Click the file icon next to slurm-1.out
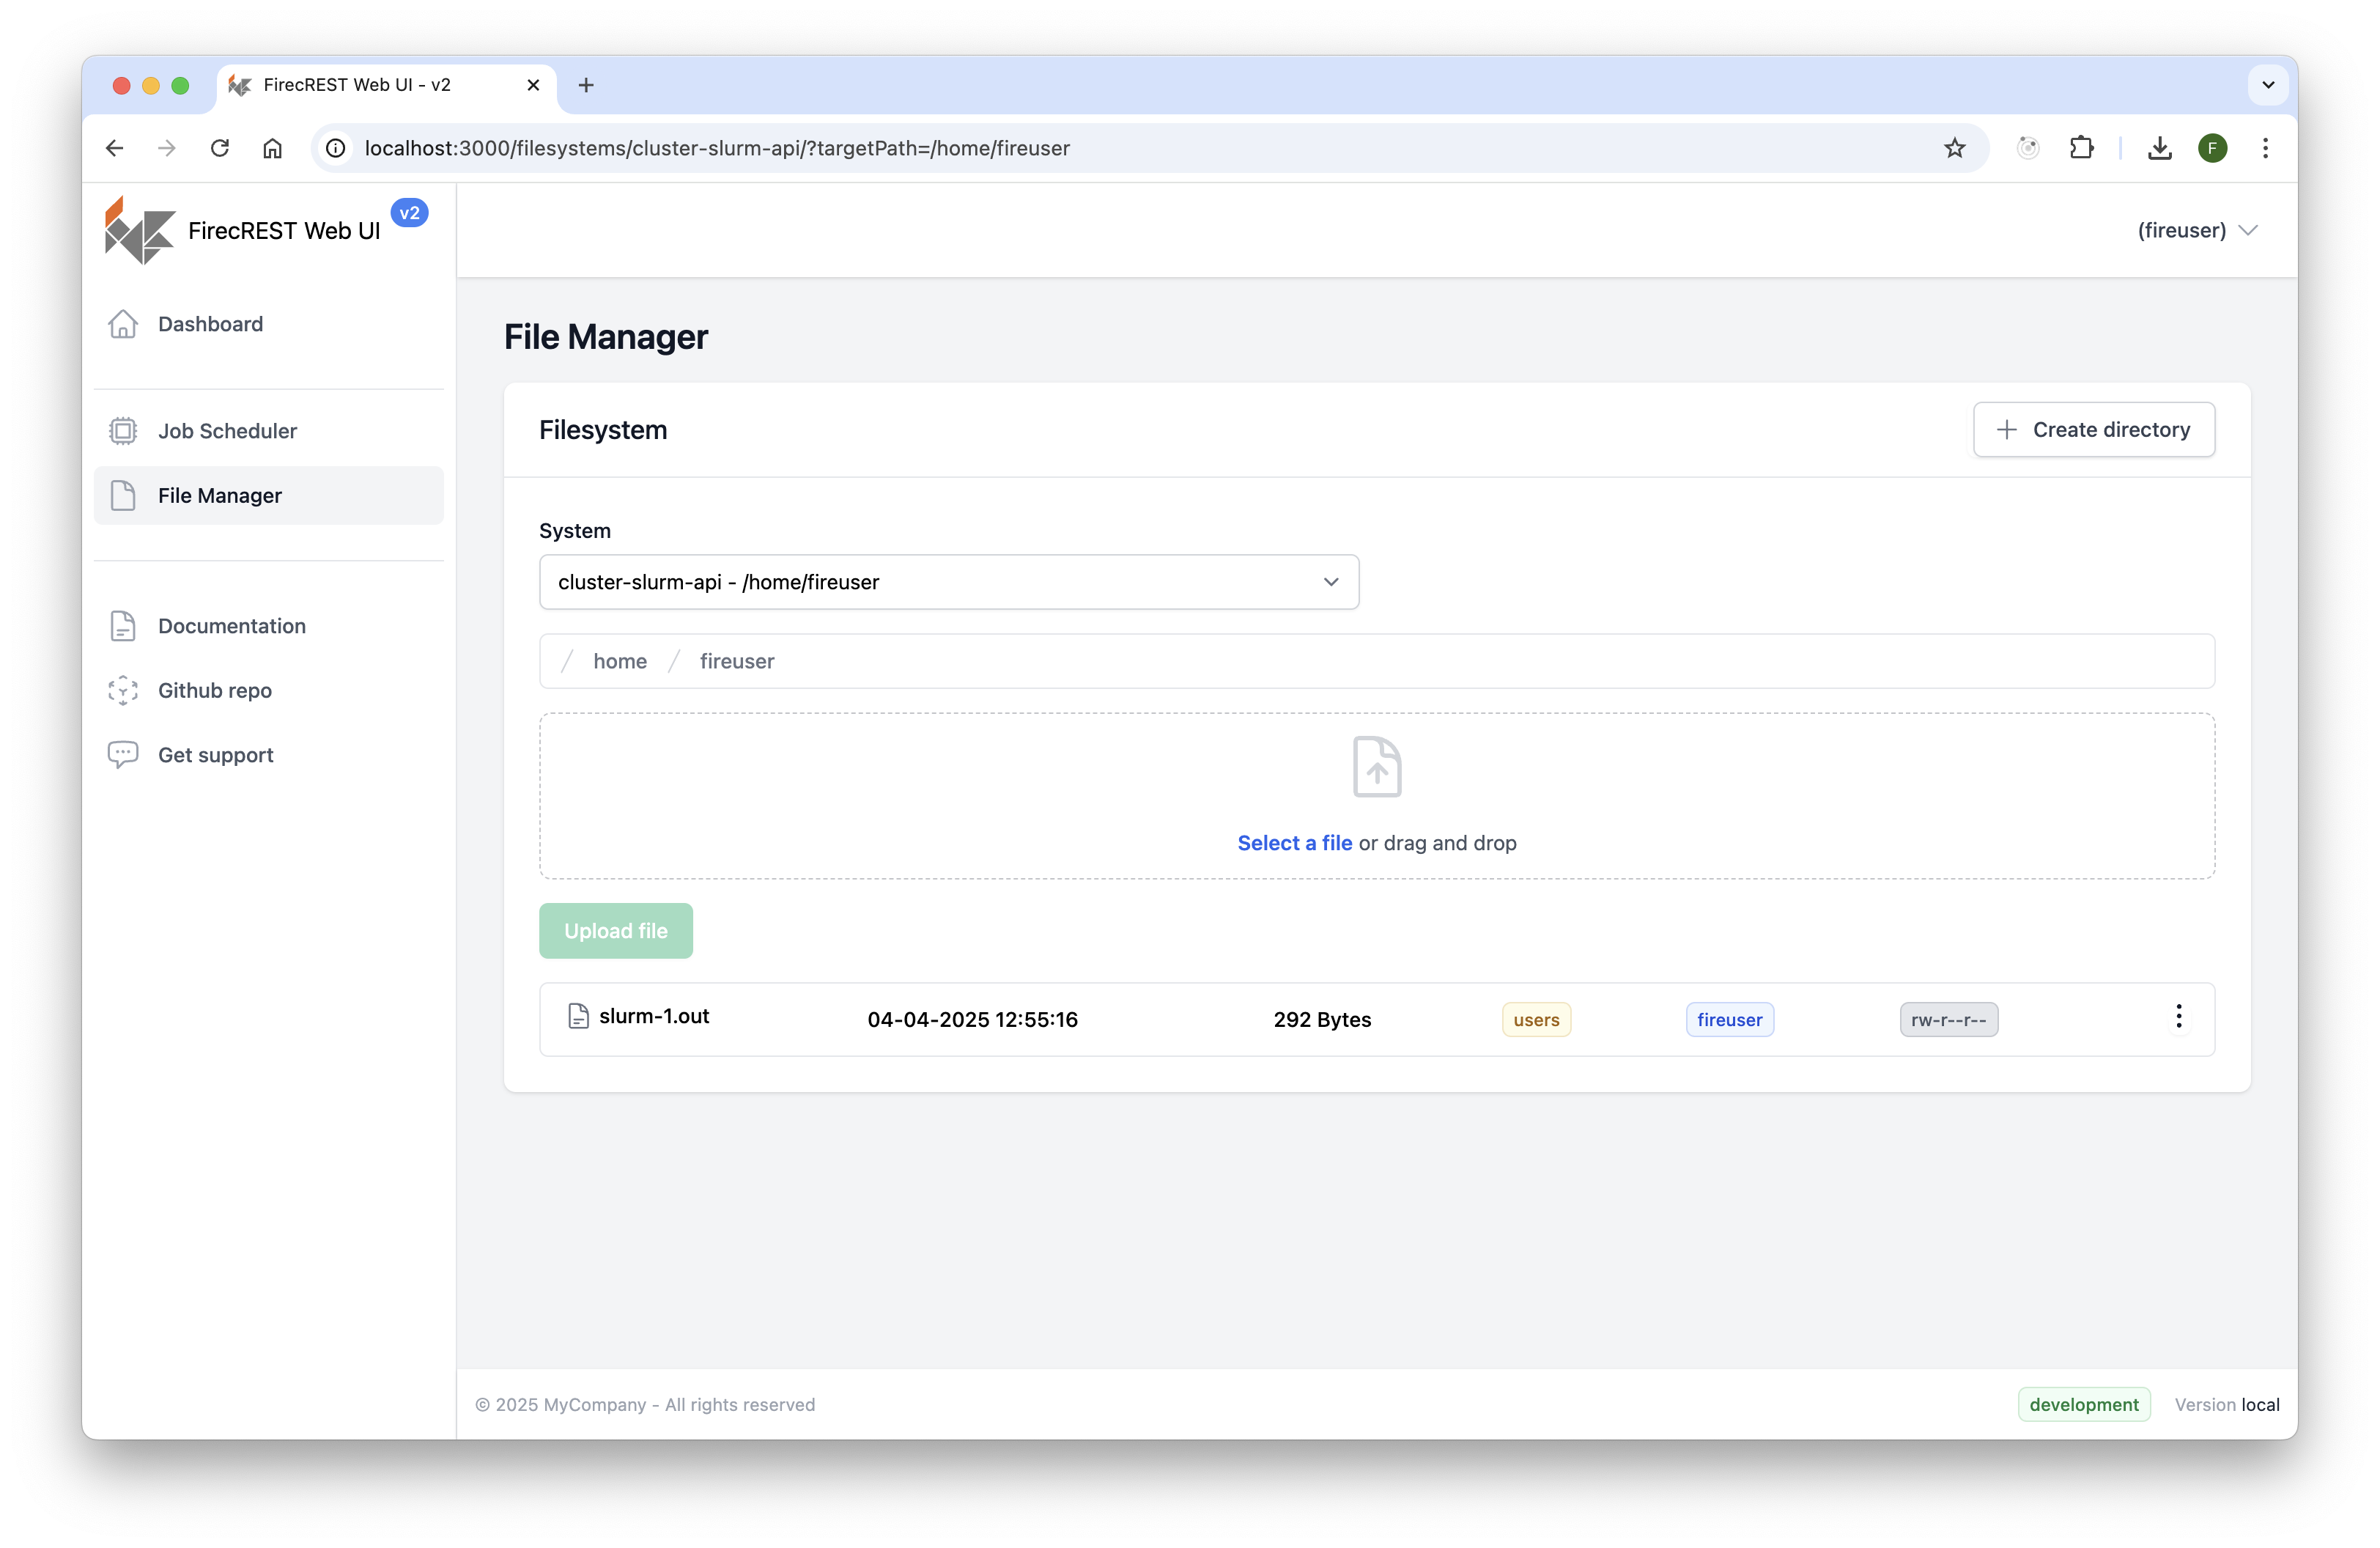The image size is (2380, 1548). click(x=578, y=1016)
